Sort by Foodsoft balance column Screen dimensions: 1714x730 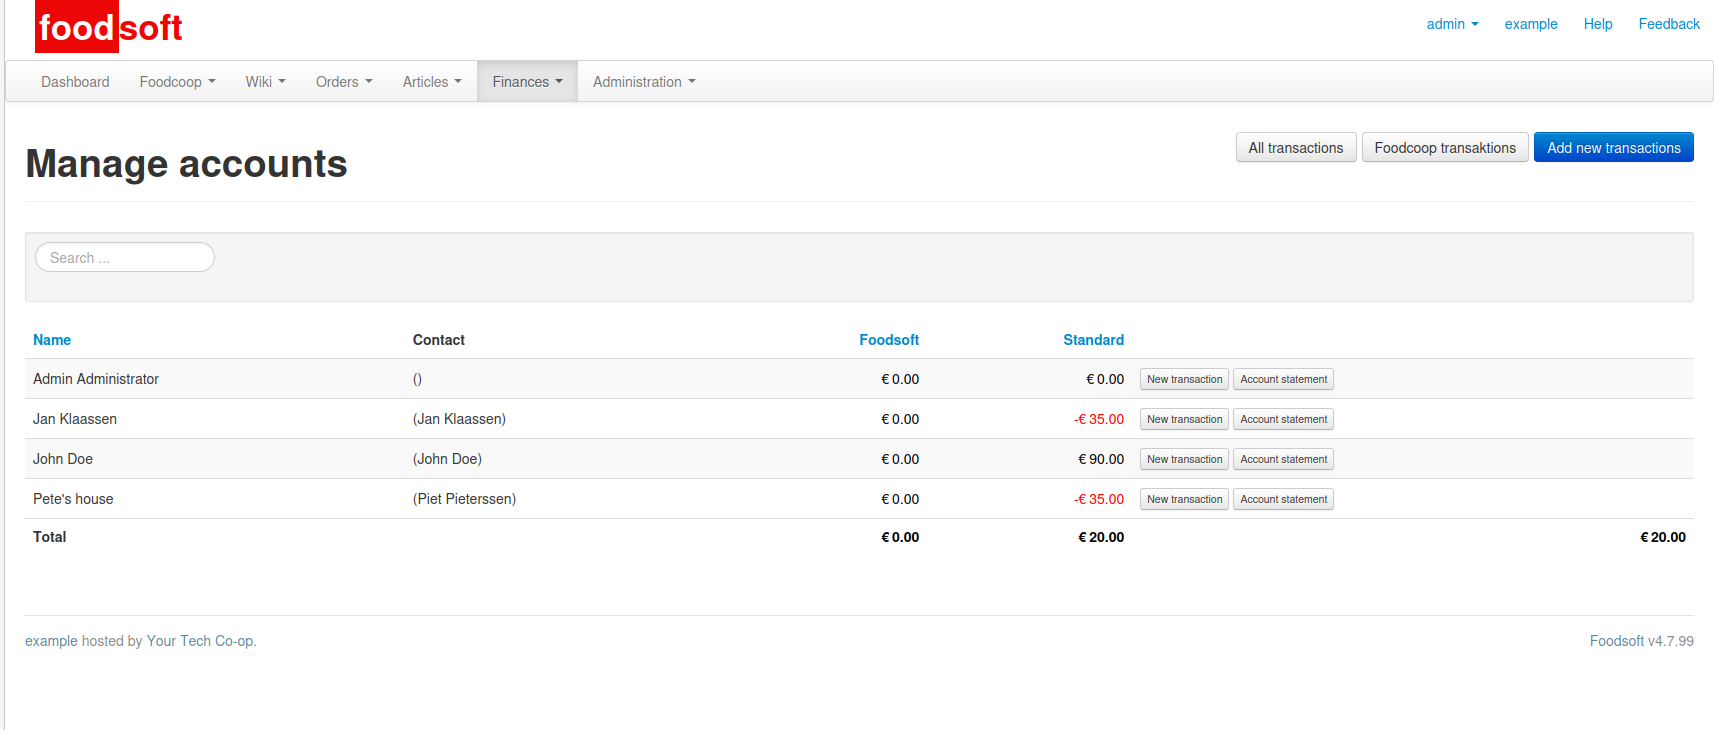888,340
